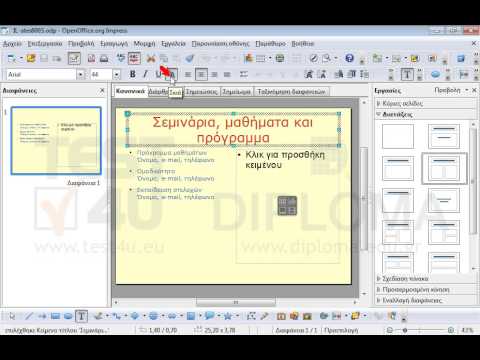
Task: Click the Export as PDF icon
Action: [91, 59]
